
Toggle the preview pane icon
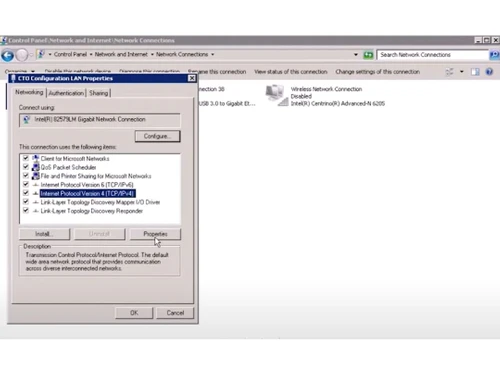tap(475, 72)
